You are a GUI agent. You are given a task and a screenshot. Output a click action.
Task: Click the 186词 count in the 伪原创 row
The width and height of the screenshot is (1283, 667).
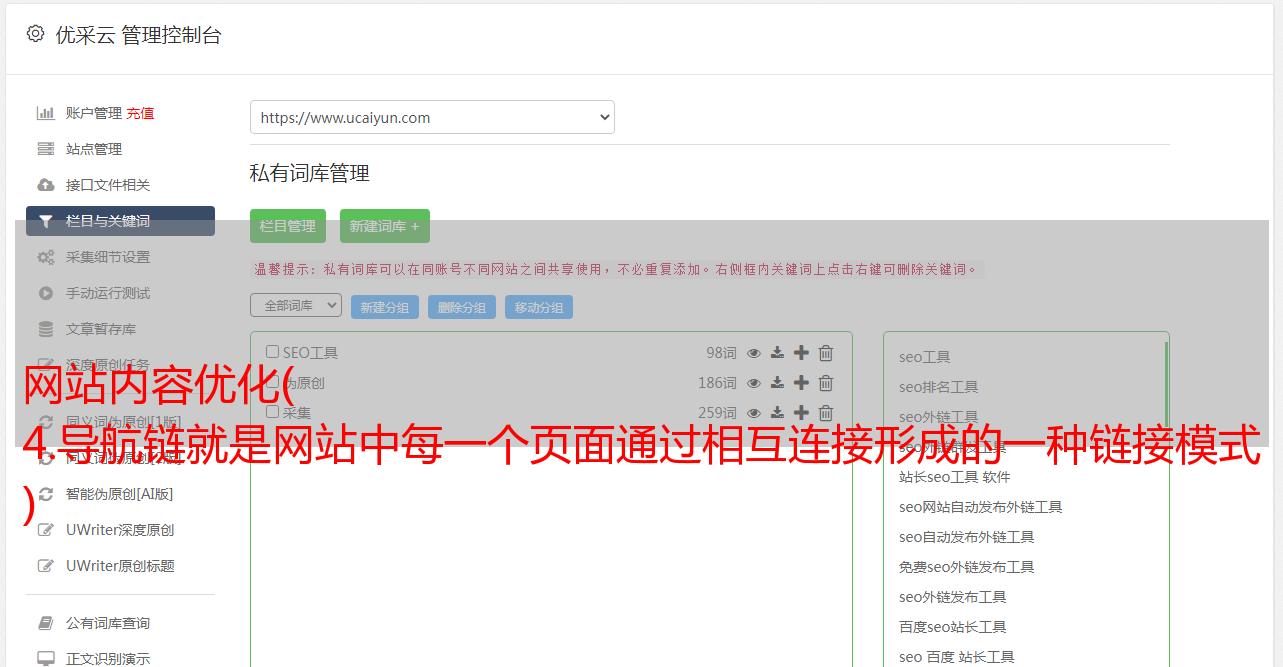pos(717,383)
